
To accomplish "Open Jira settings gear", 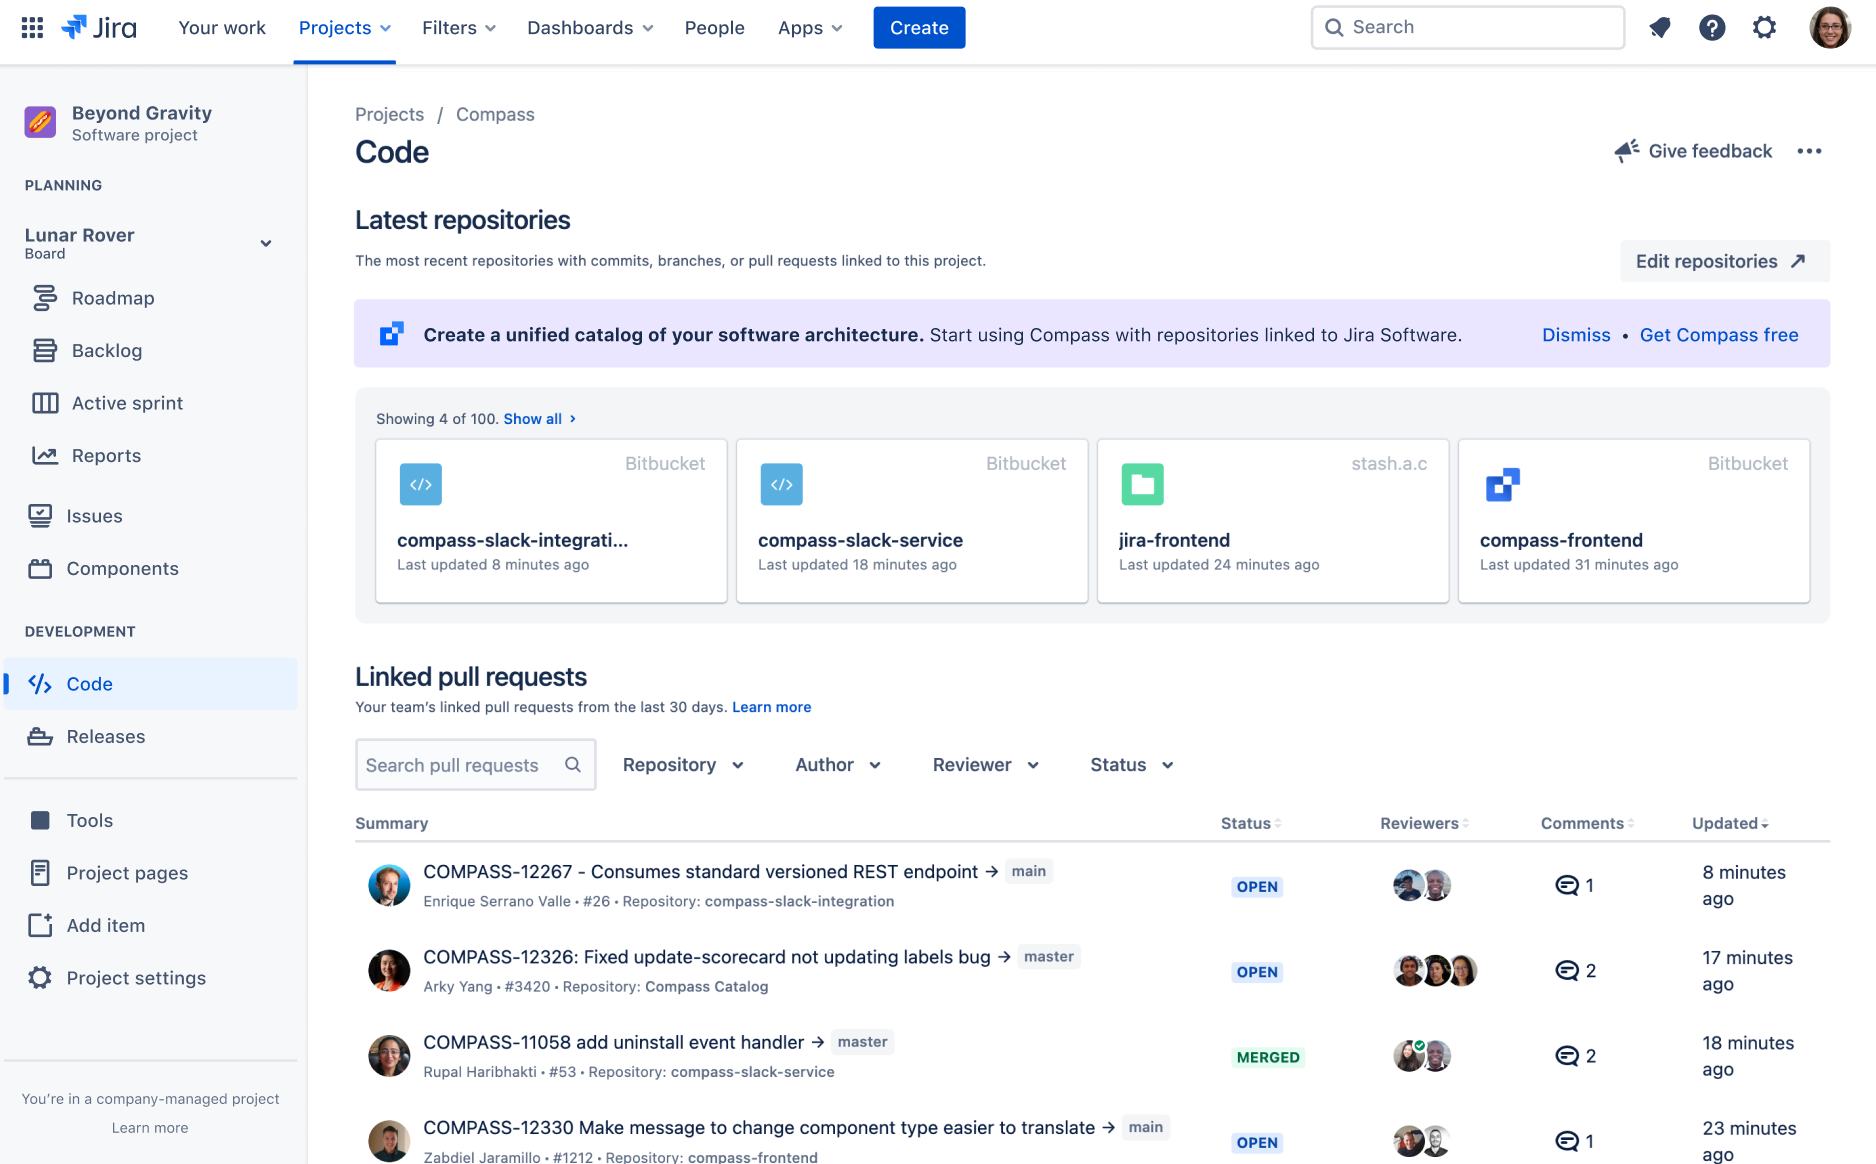I will tap(1764, 27).
